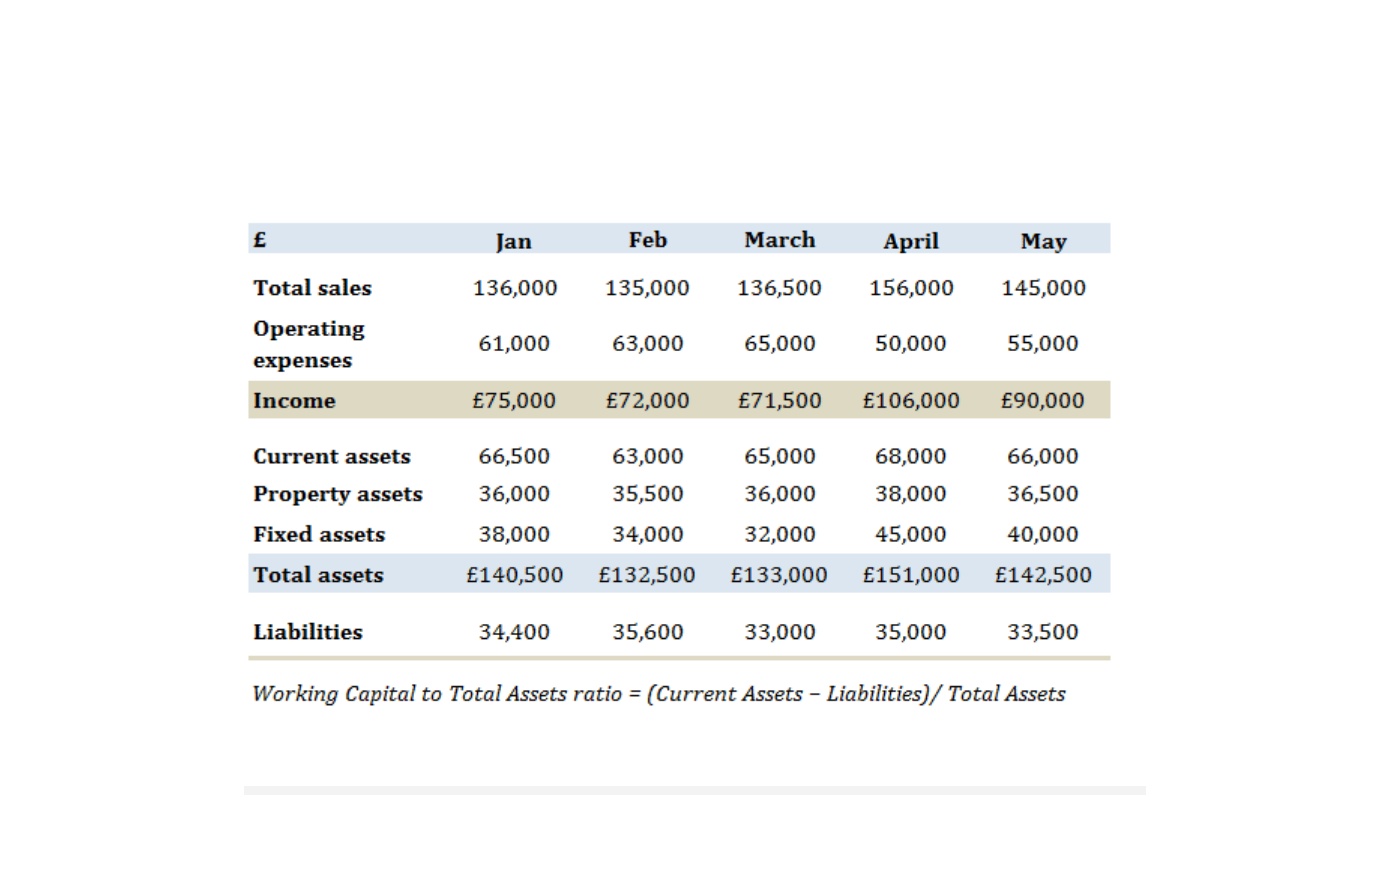Click the Operating expenses row label

coord(308,344)
